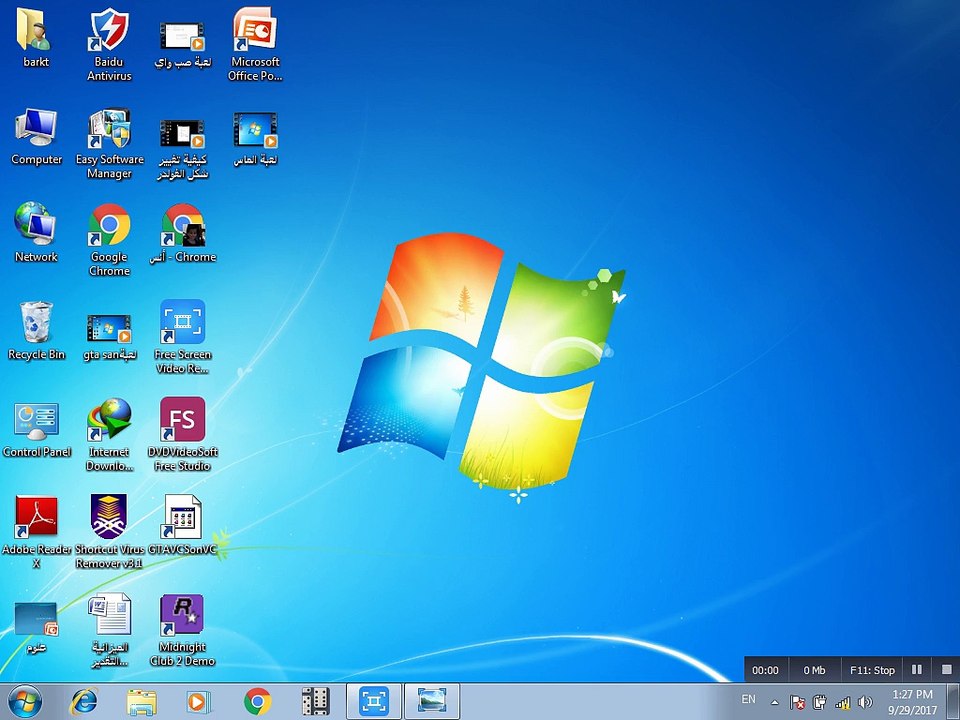The image size is (960, 720).
Task: Click the Windows Start button
Action: pyautogui.click(x=25, y=702)
